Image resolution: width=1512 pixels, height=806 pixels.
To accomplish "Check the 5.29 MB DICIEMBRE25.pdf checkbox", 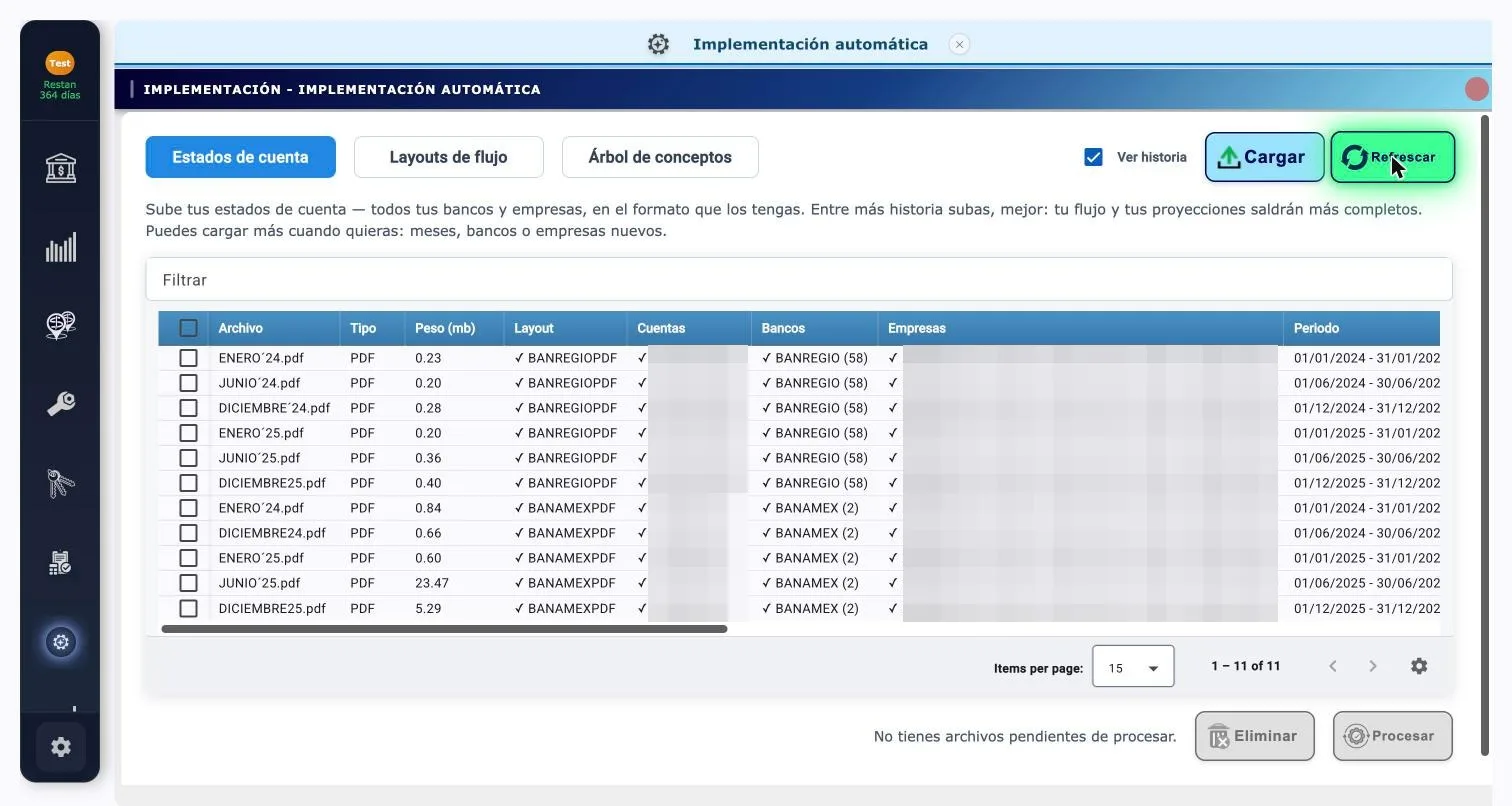I will click(x=188, y=608).
